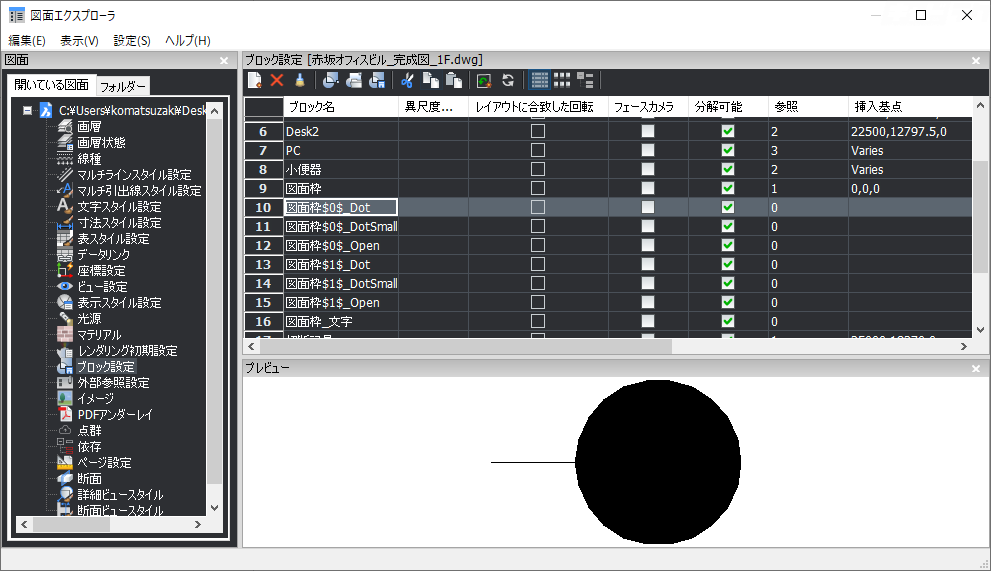This screenshot has height=571, width=991.
Task: Select 座標設定 tree item
Action: click(x=101, y=271)
